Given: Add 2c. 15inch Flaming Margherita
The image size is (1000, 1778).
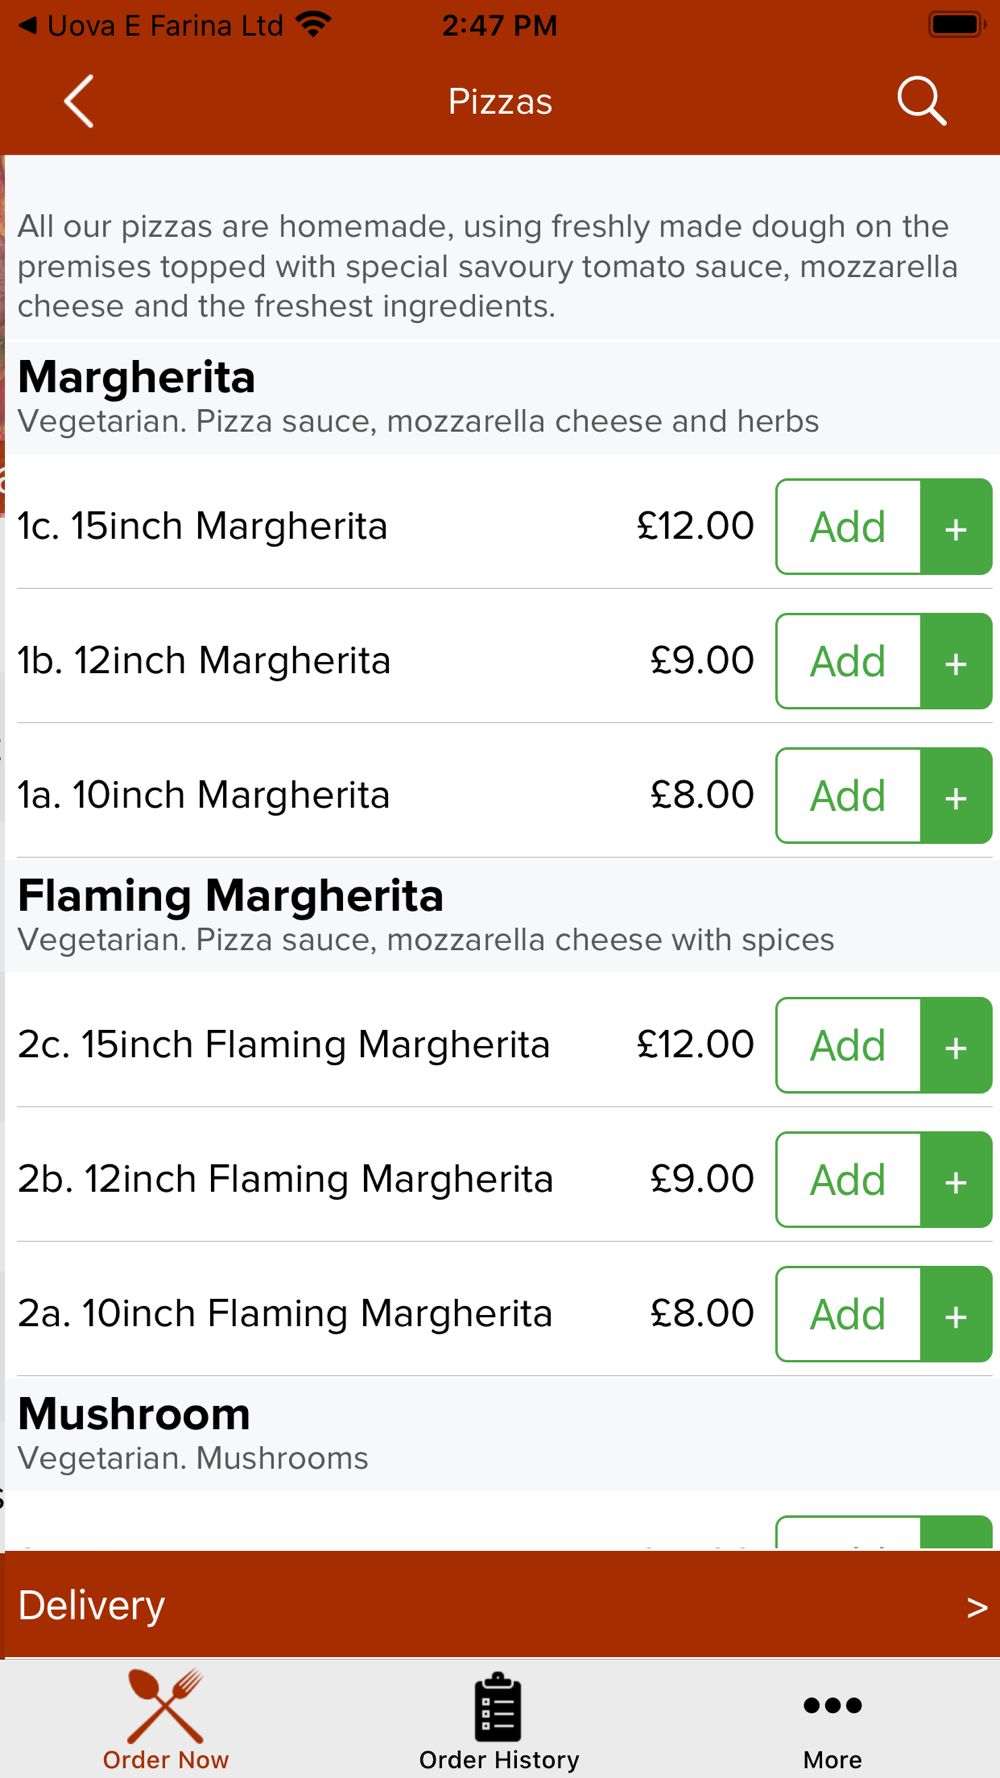Looking at the screenshot, I should (x=848, y=1045).
